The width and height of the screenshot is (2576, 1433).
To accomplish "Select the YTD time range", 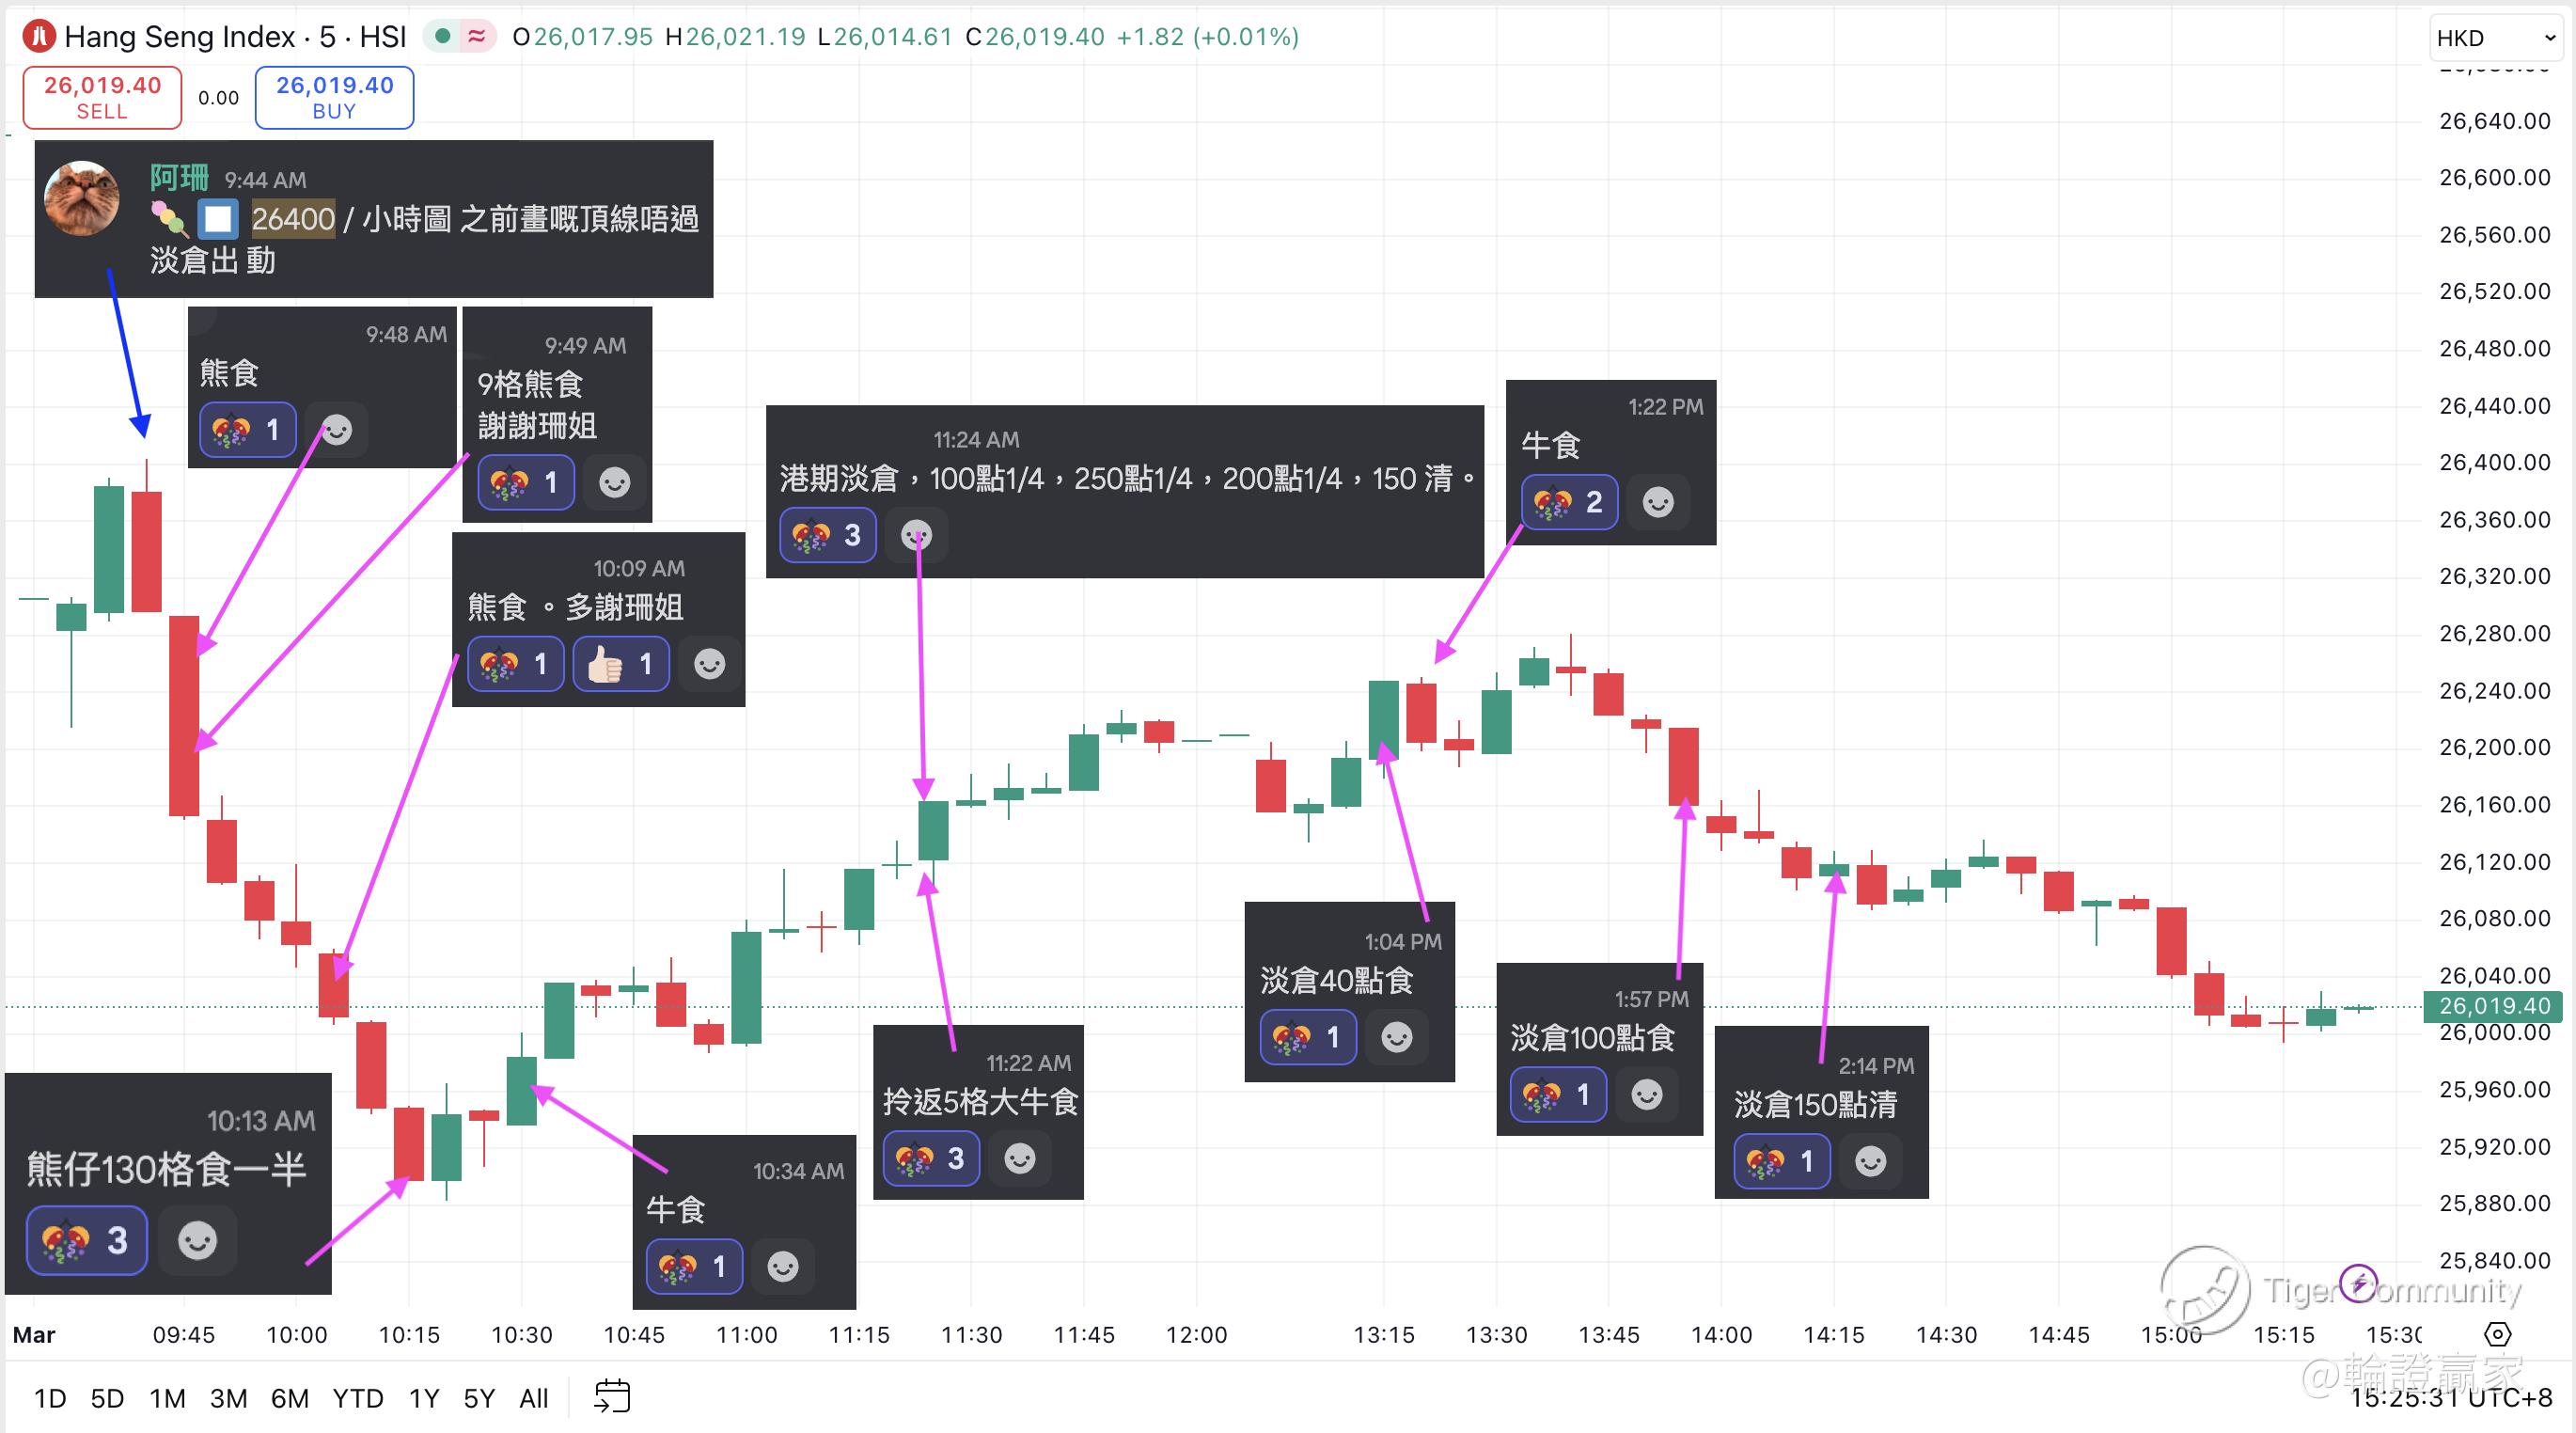I will coord(357,1398).
